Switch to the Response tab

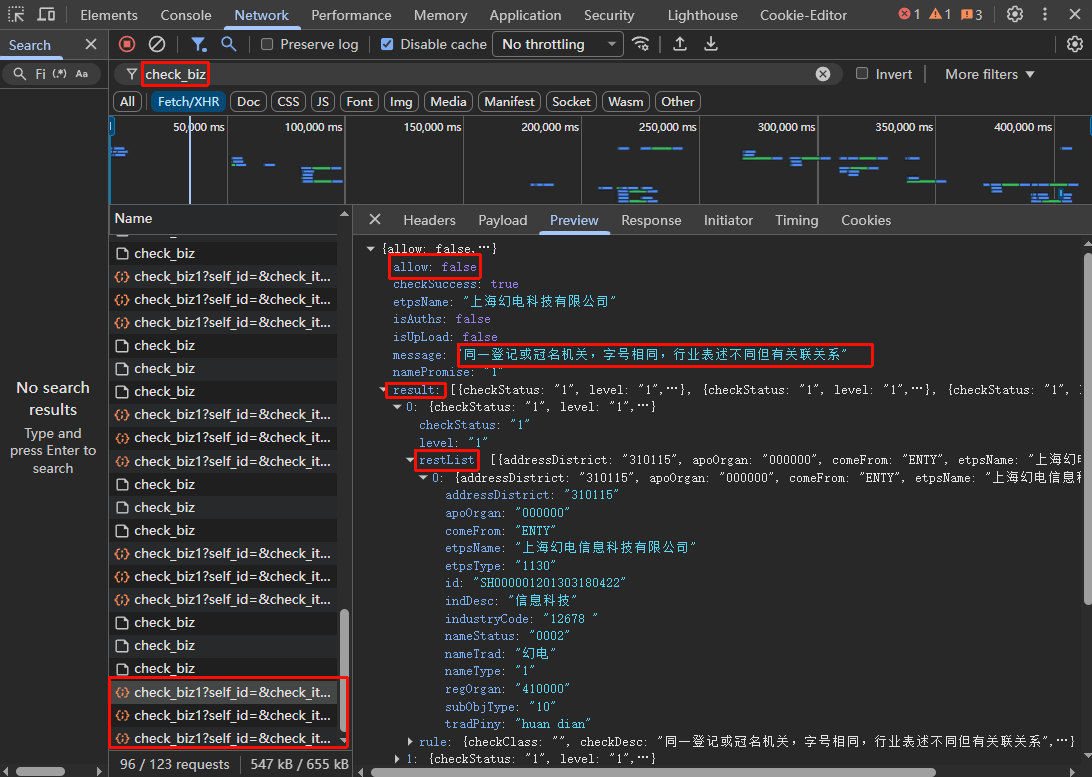650,220
